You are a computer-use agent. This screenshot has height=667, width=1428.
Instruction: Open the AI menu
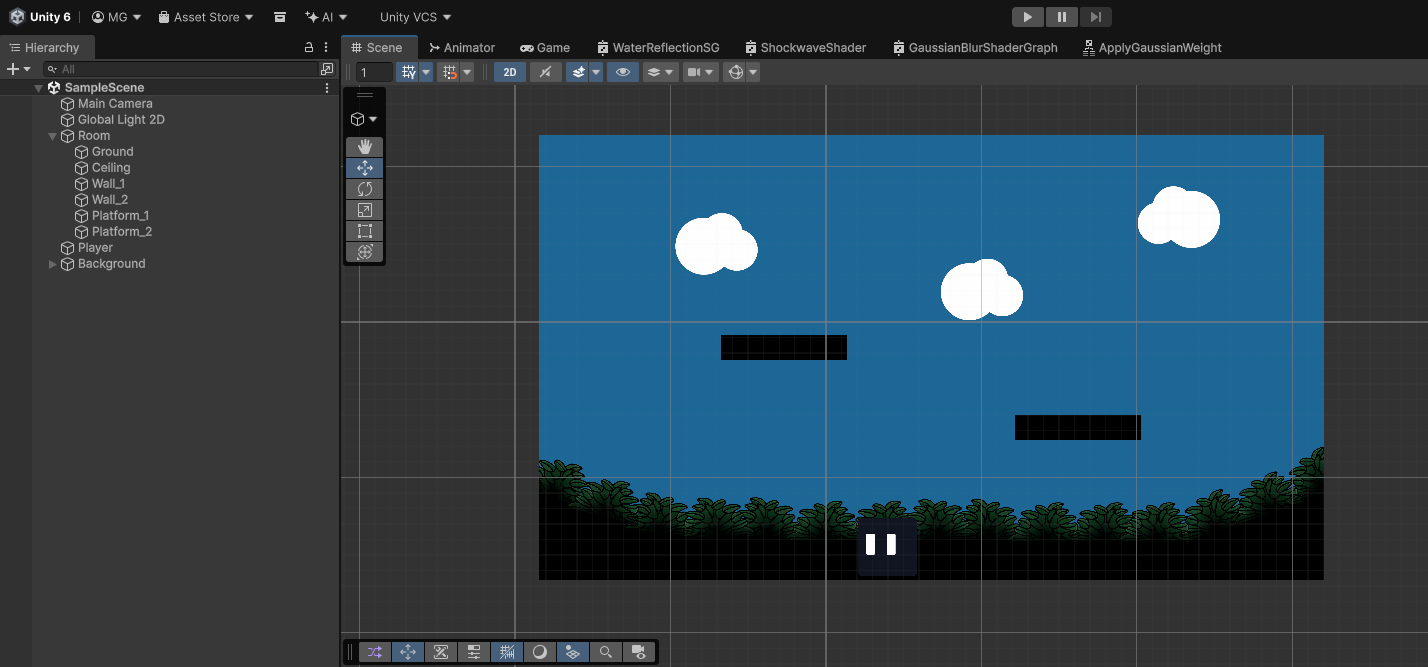coord(326,17)
